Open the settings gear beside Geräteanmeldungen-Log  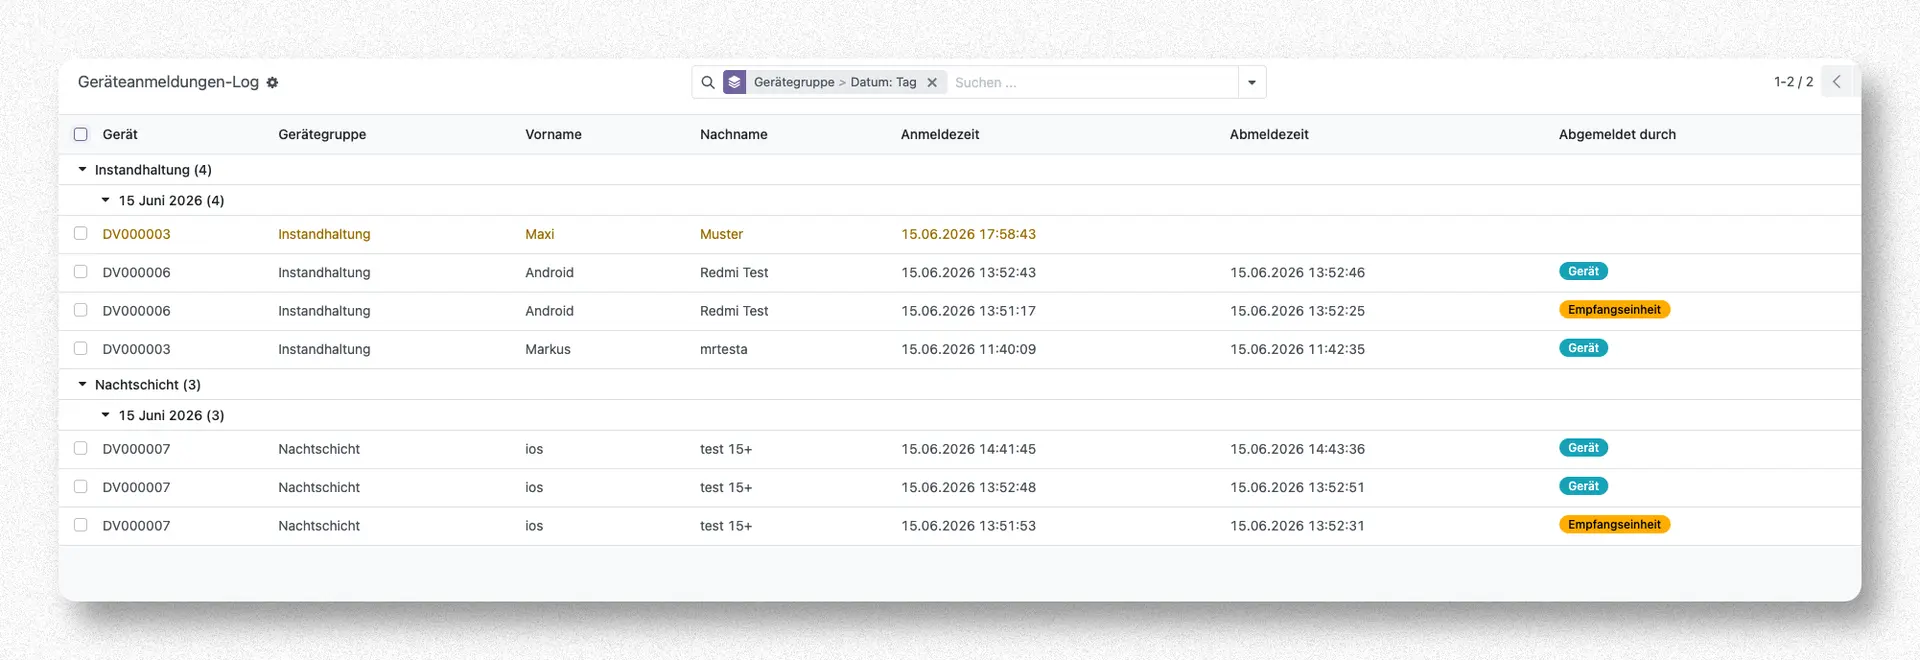pos(272,83)
